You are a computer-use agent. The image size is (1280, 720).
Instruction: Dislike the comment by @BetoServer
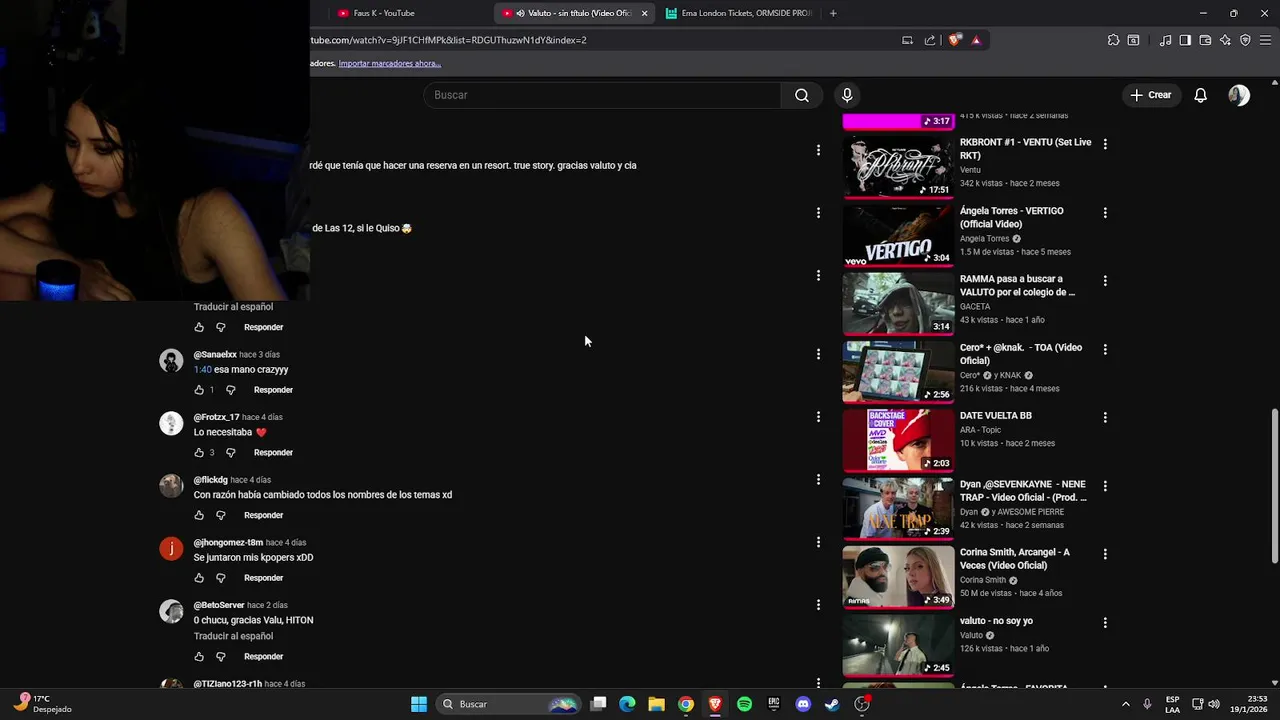coord(221,657)
